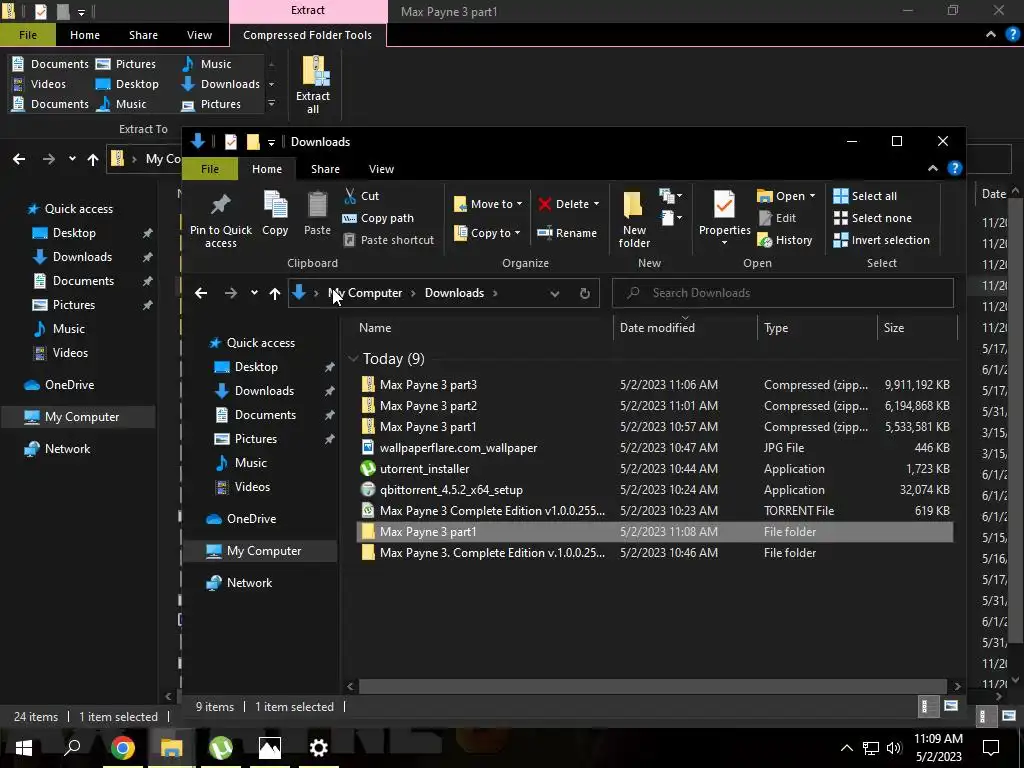
Task: Select wallpaperflare.com_wallpaper JPG file
Action: point(655,447)
